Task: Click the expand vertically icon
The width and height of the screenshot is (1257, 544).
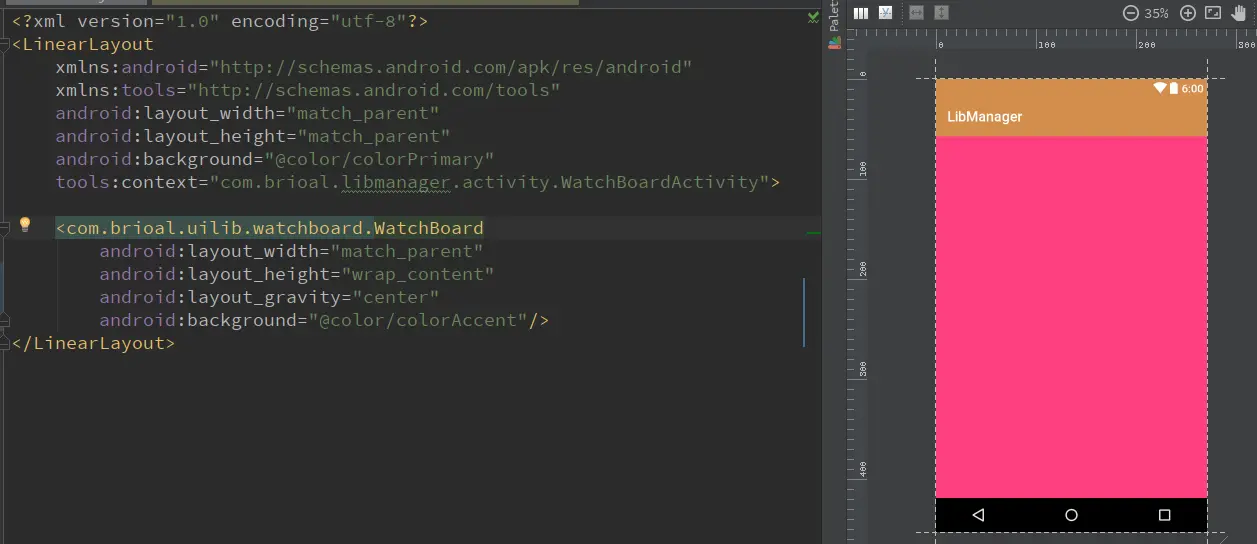Action: click(x=942, y=13)
